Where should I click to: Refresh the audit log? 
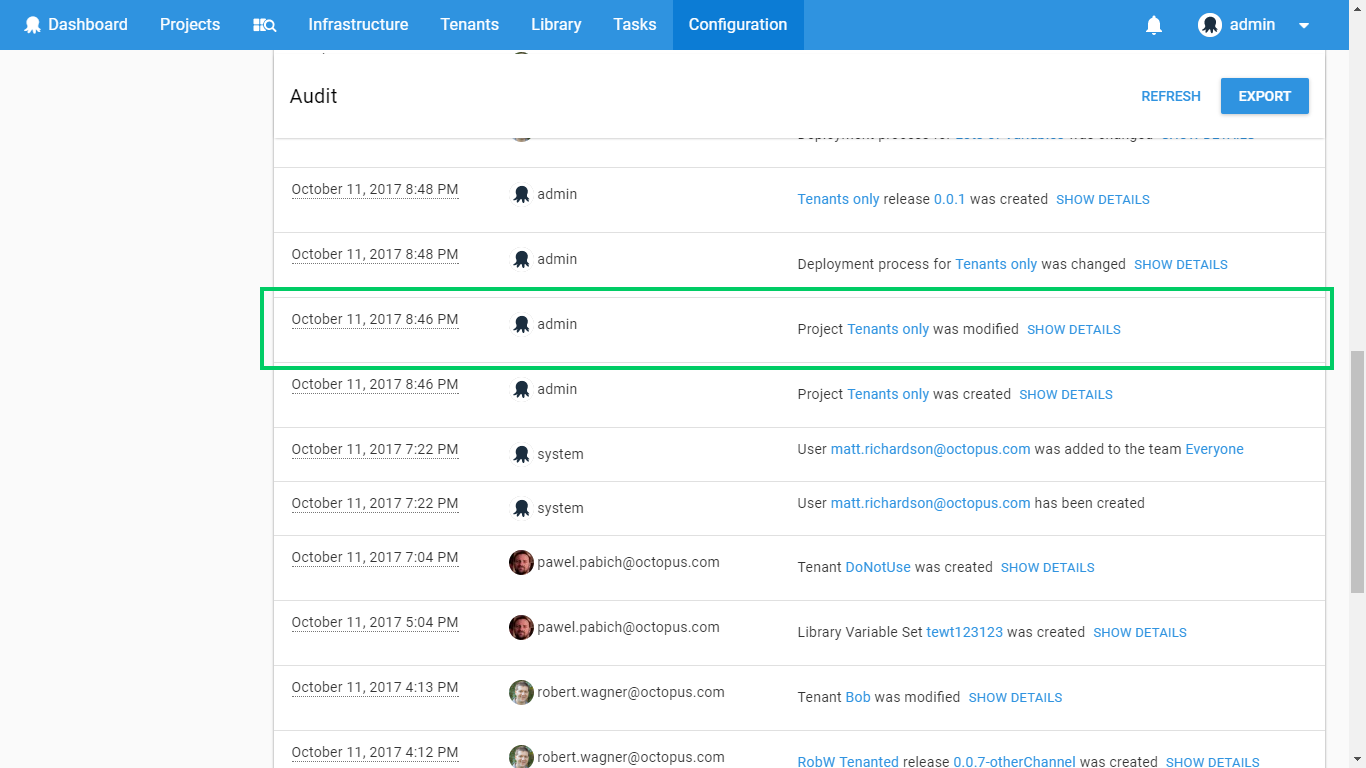(x=1170, y=96)
